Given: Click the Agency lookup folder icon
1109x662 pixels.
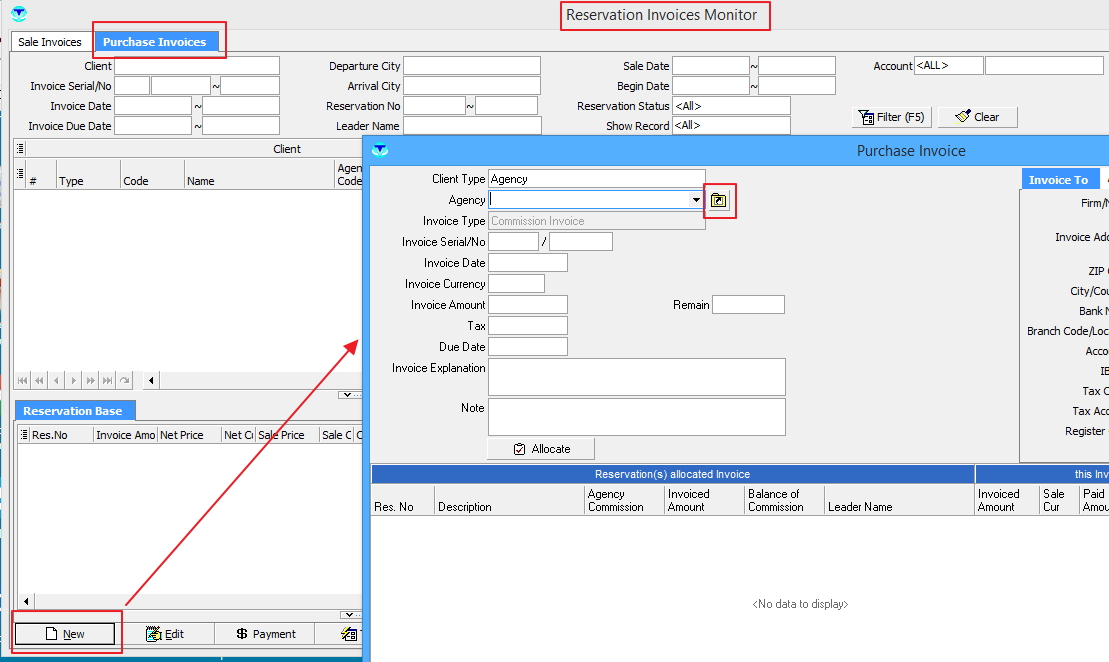Looking at the screenshot, I should (719, 201).
